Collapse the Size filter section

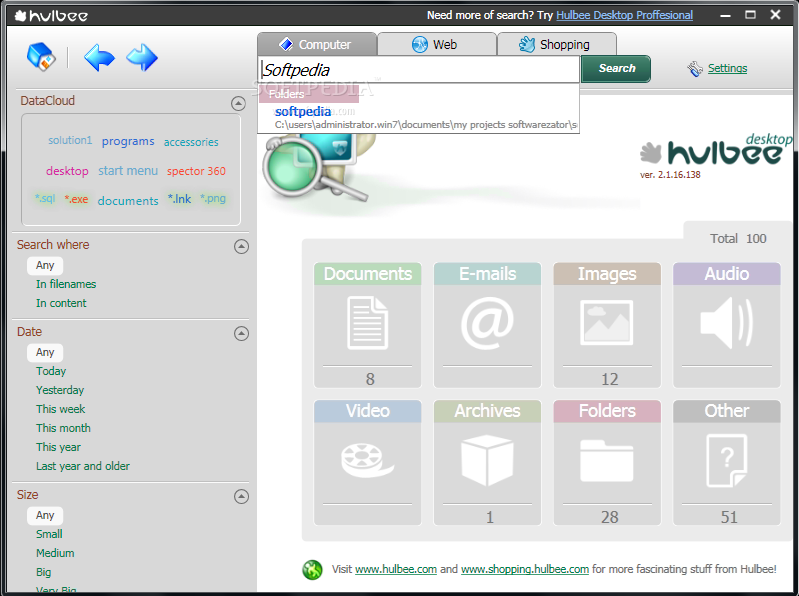coord(241,497)
